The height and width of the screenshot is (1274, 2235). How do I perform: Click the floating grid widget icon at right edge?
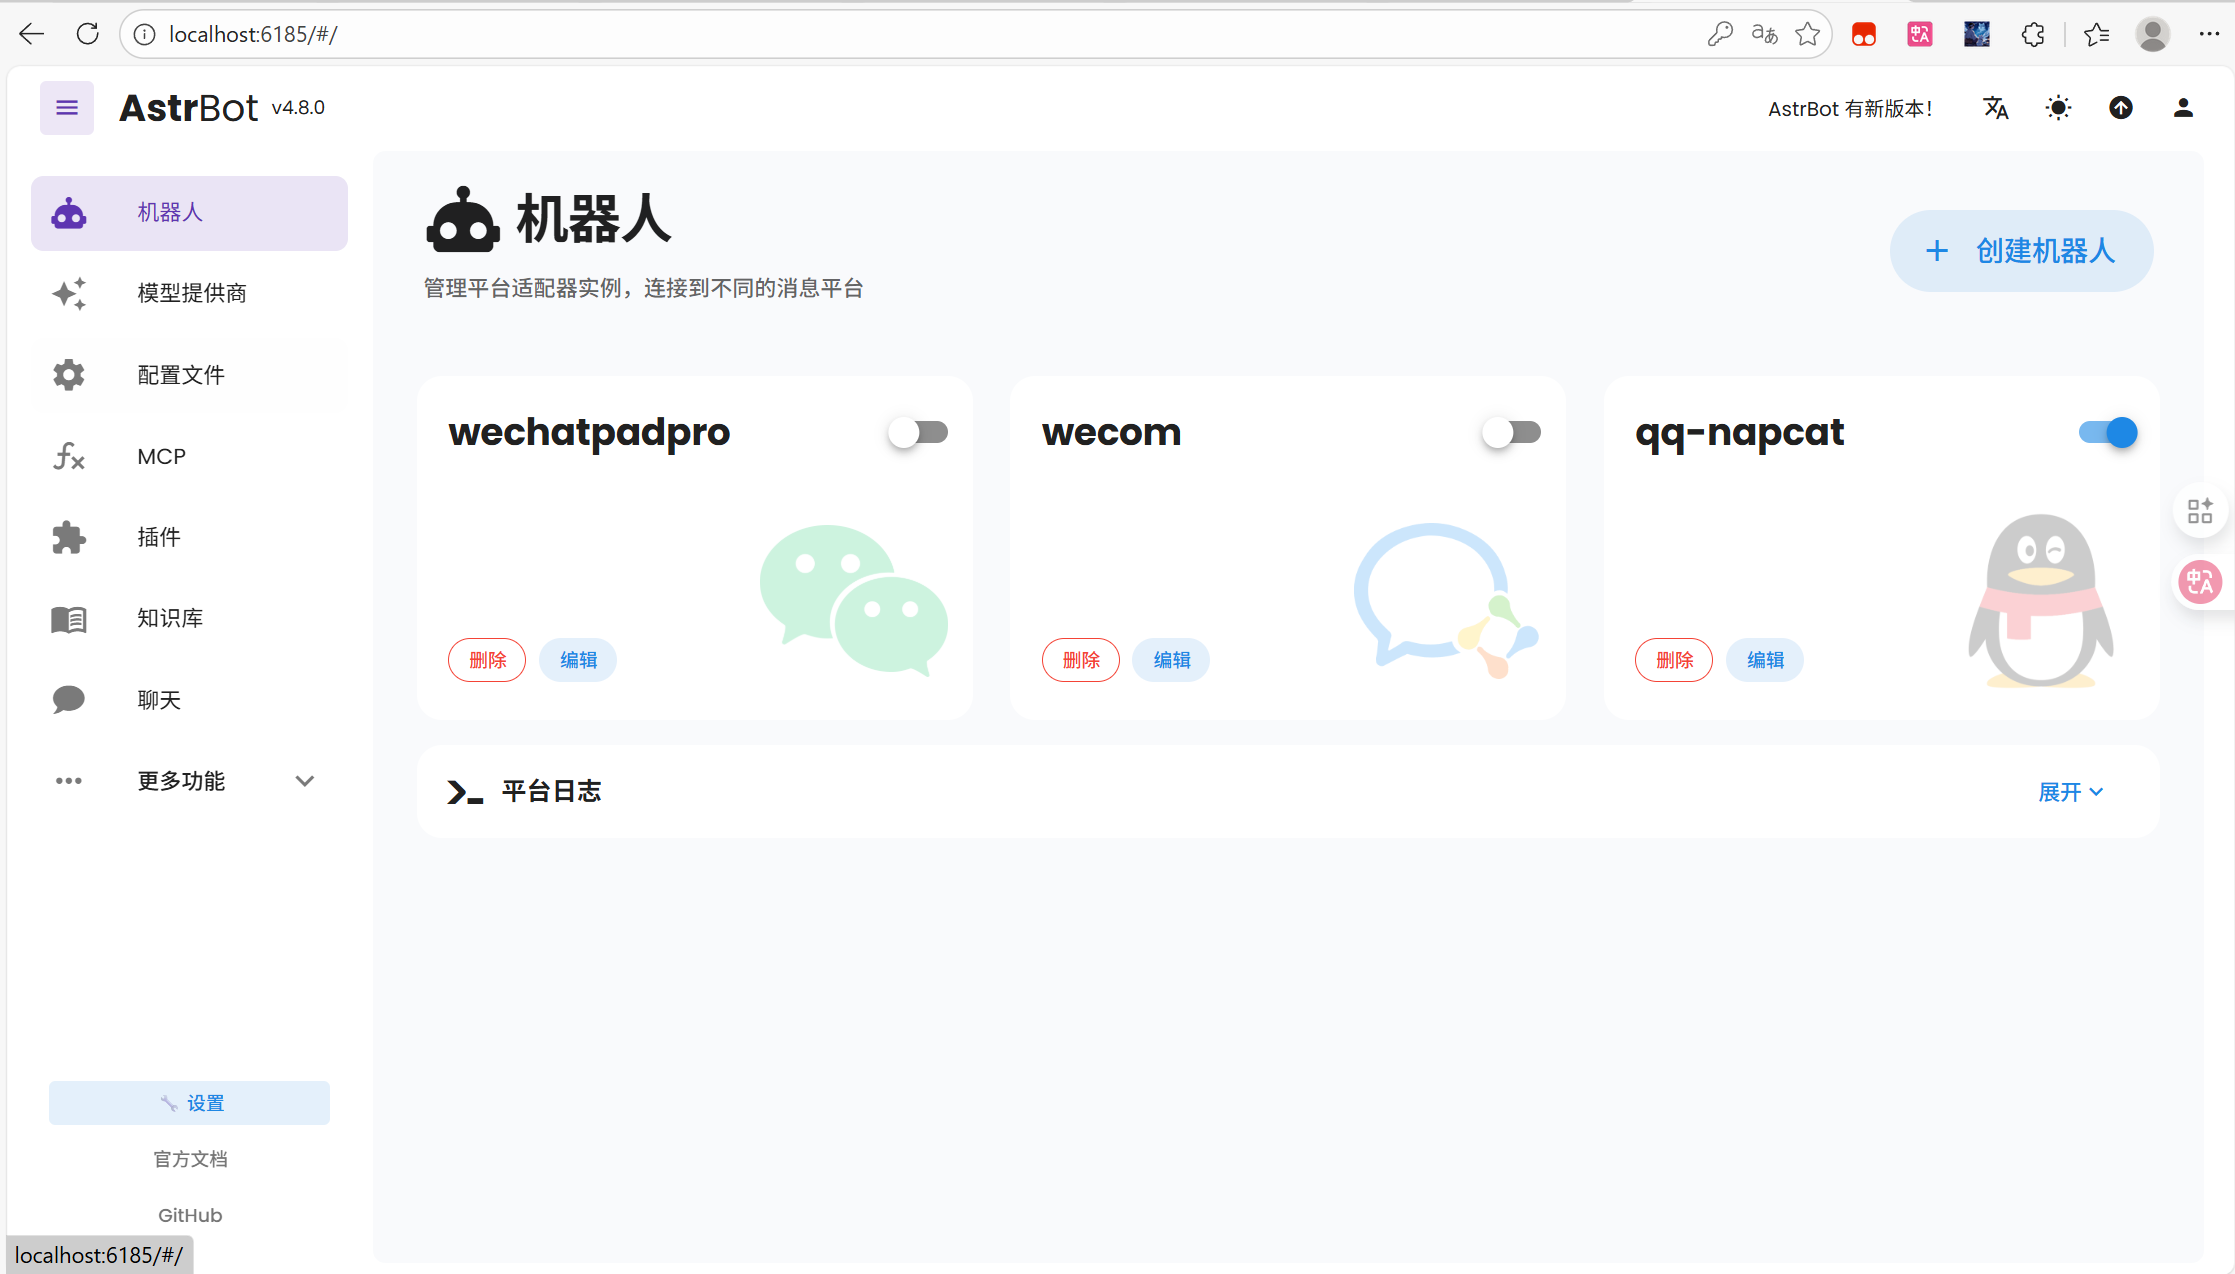click(2200, 511)
